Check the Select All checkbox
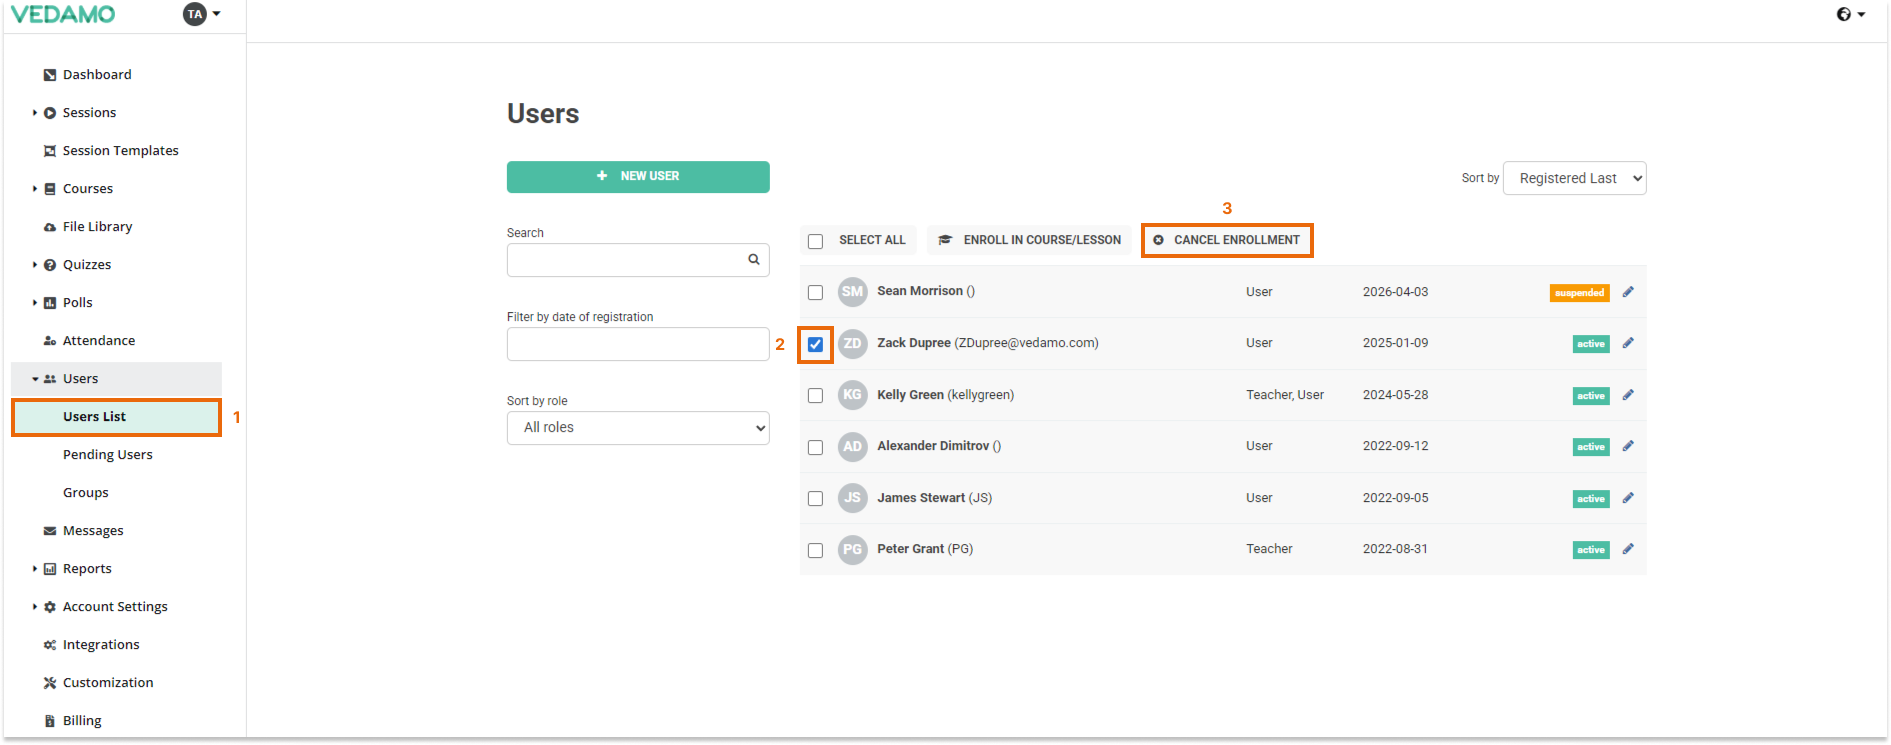The height and width of the screenshot is (745, 1891). (815, 241)
